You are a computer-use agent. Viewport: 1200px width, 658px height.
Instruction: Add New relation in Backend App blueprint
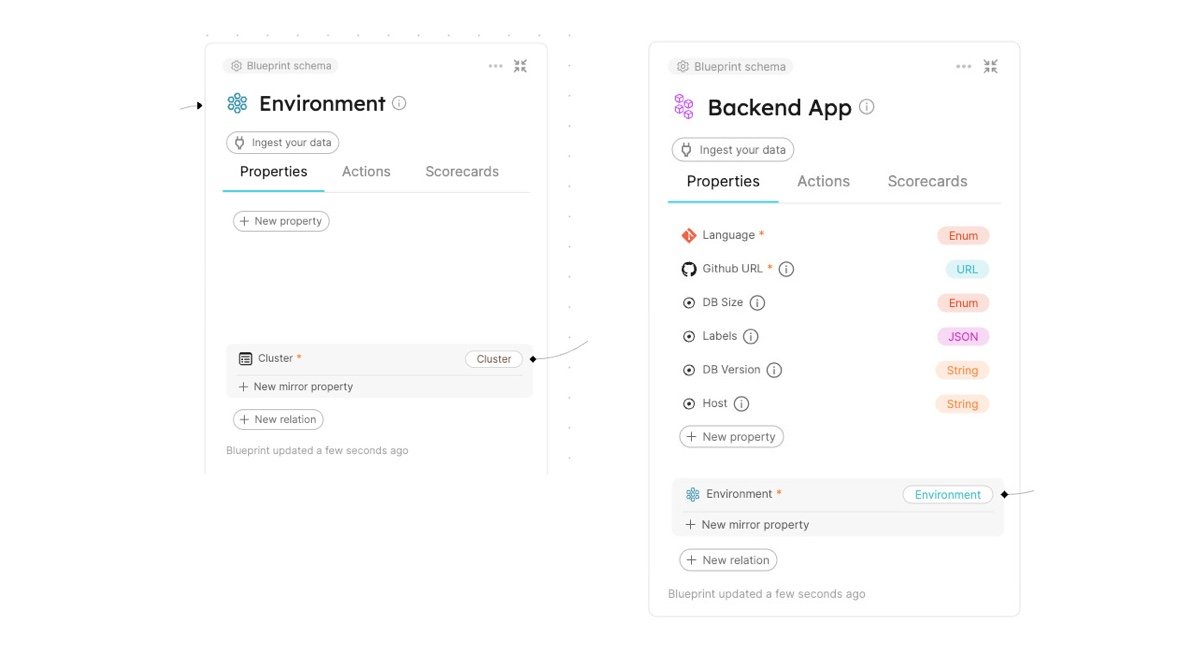coord(728,560)
